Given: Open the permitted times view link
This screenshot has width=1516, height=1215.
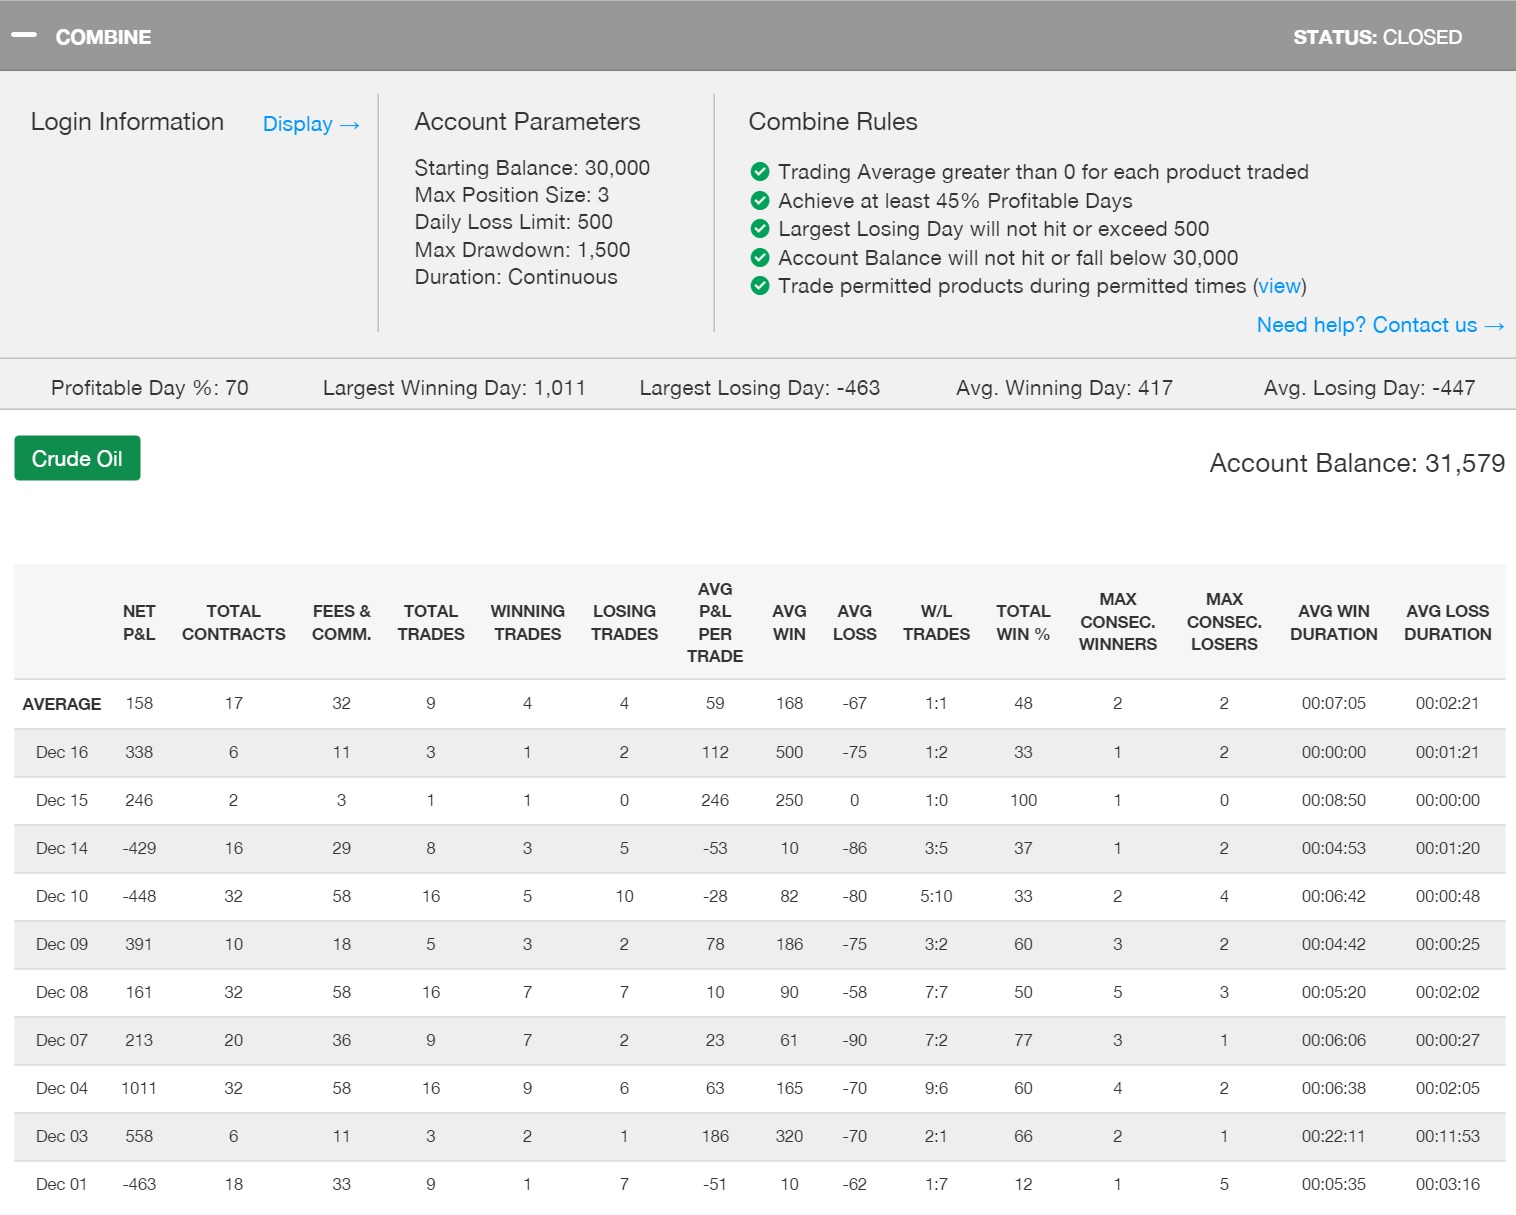Looking at the screenshot, I should point(1279,286).
